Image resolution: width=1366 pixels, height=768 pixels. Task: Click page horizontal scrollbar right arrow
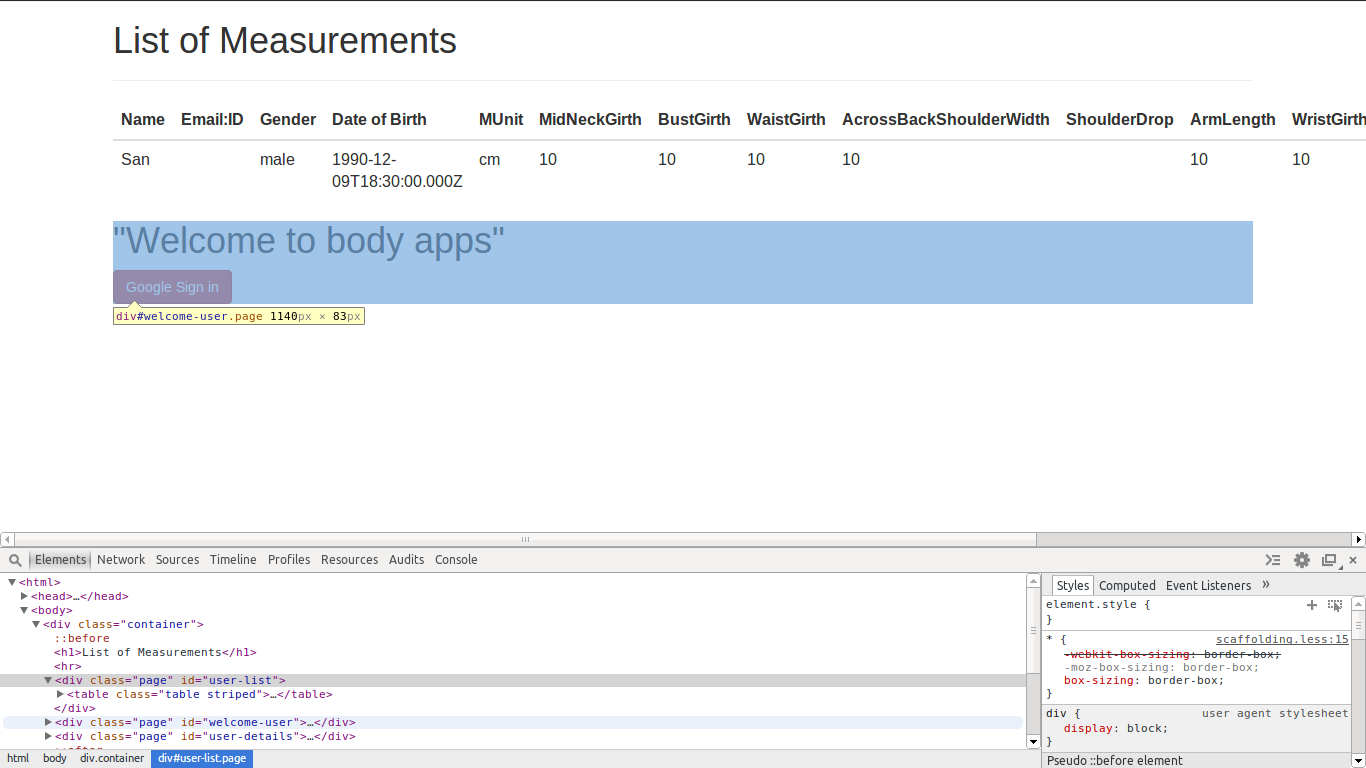(1358, 539)
